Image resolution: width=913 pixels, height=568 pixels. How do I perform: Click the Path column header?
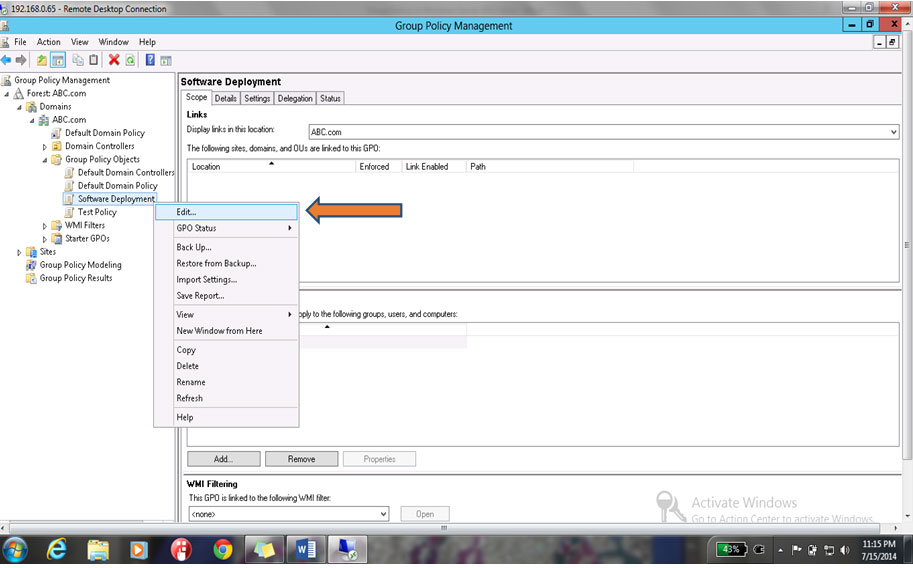point(550,167)
